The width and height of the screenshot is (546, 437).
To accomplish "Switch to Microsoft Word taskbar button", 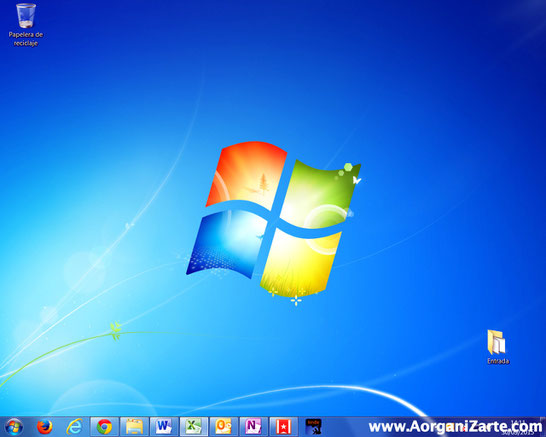I will click(x=164, y=427).
